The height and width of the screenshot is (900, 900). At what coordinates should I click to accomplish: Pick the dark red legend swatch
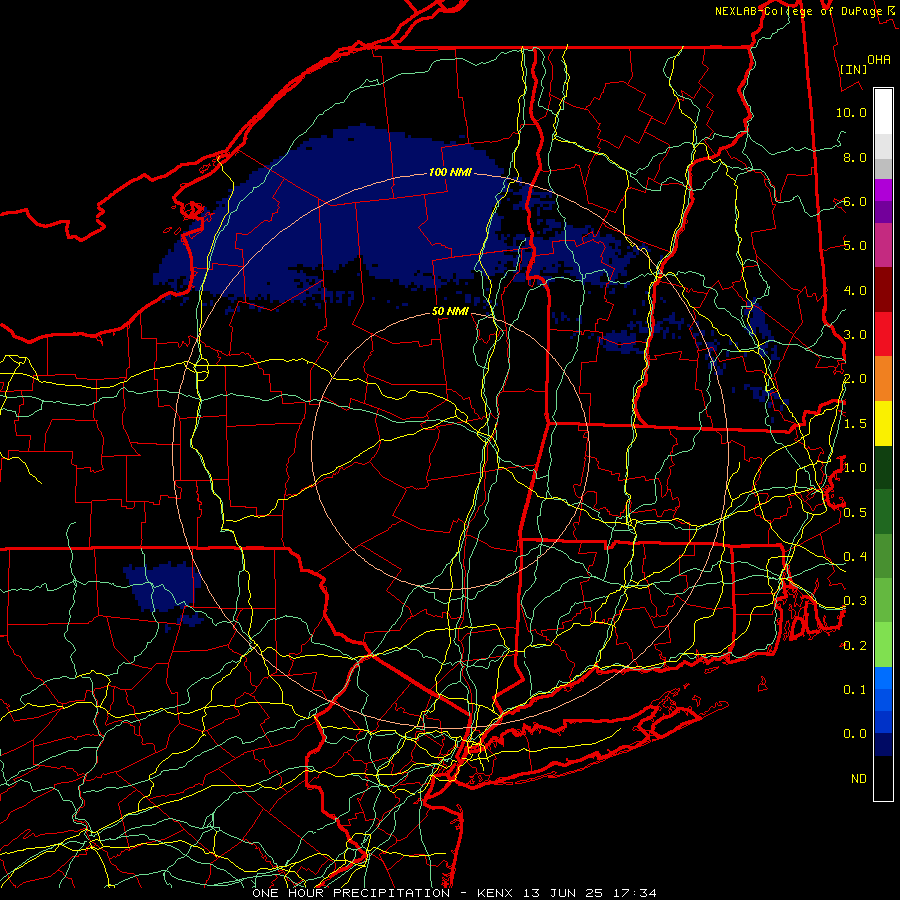(x=883, y=290)
